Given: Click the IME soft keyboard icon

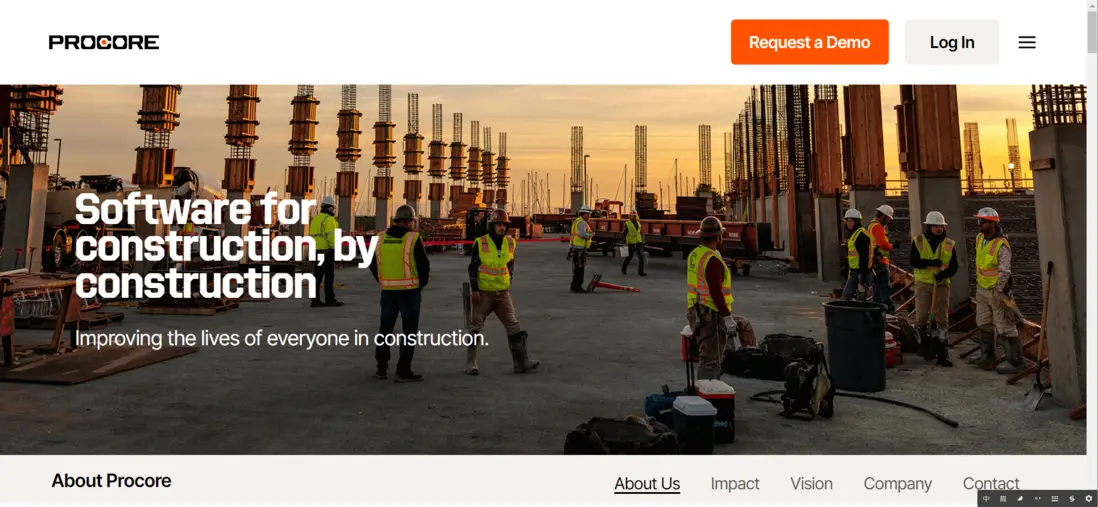Looking at the screenshot, I should (1055, 499).
